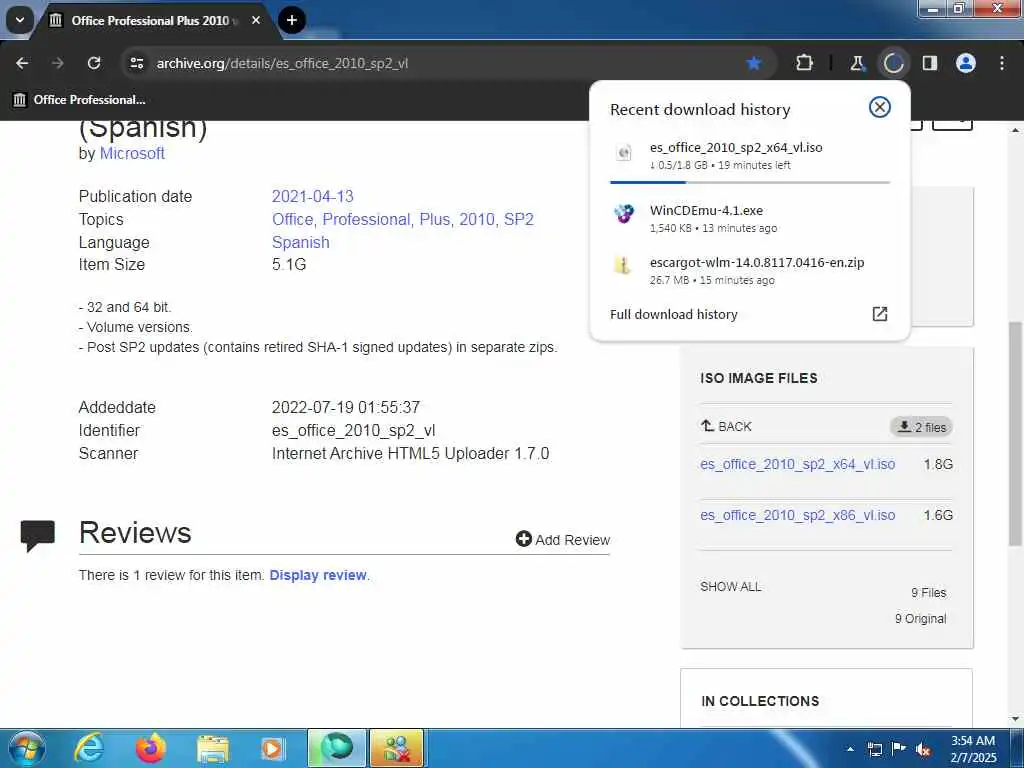Open Windows Explorer folder icon in taskbar
This screenshot has height=768, width=1024.
tap(212, 748)
